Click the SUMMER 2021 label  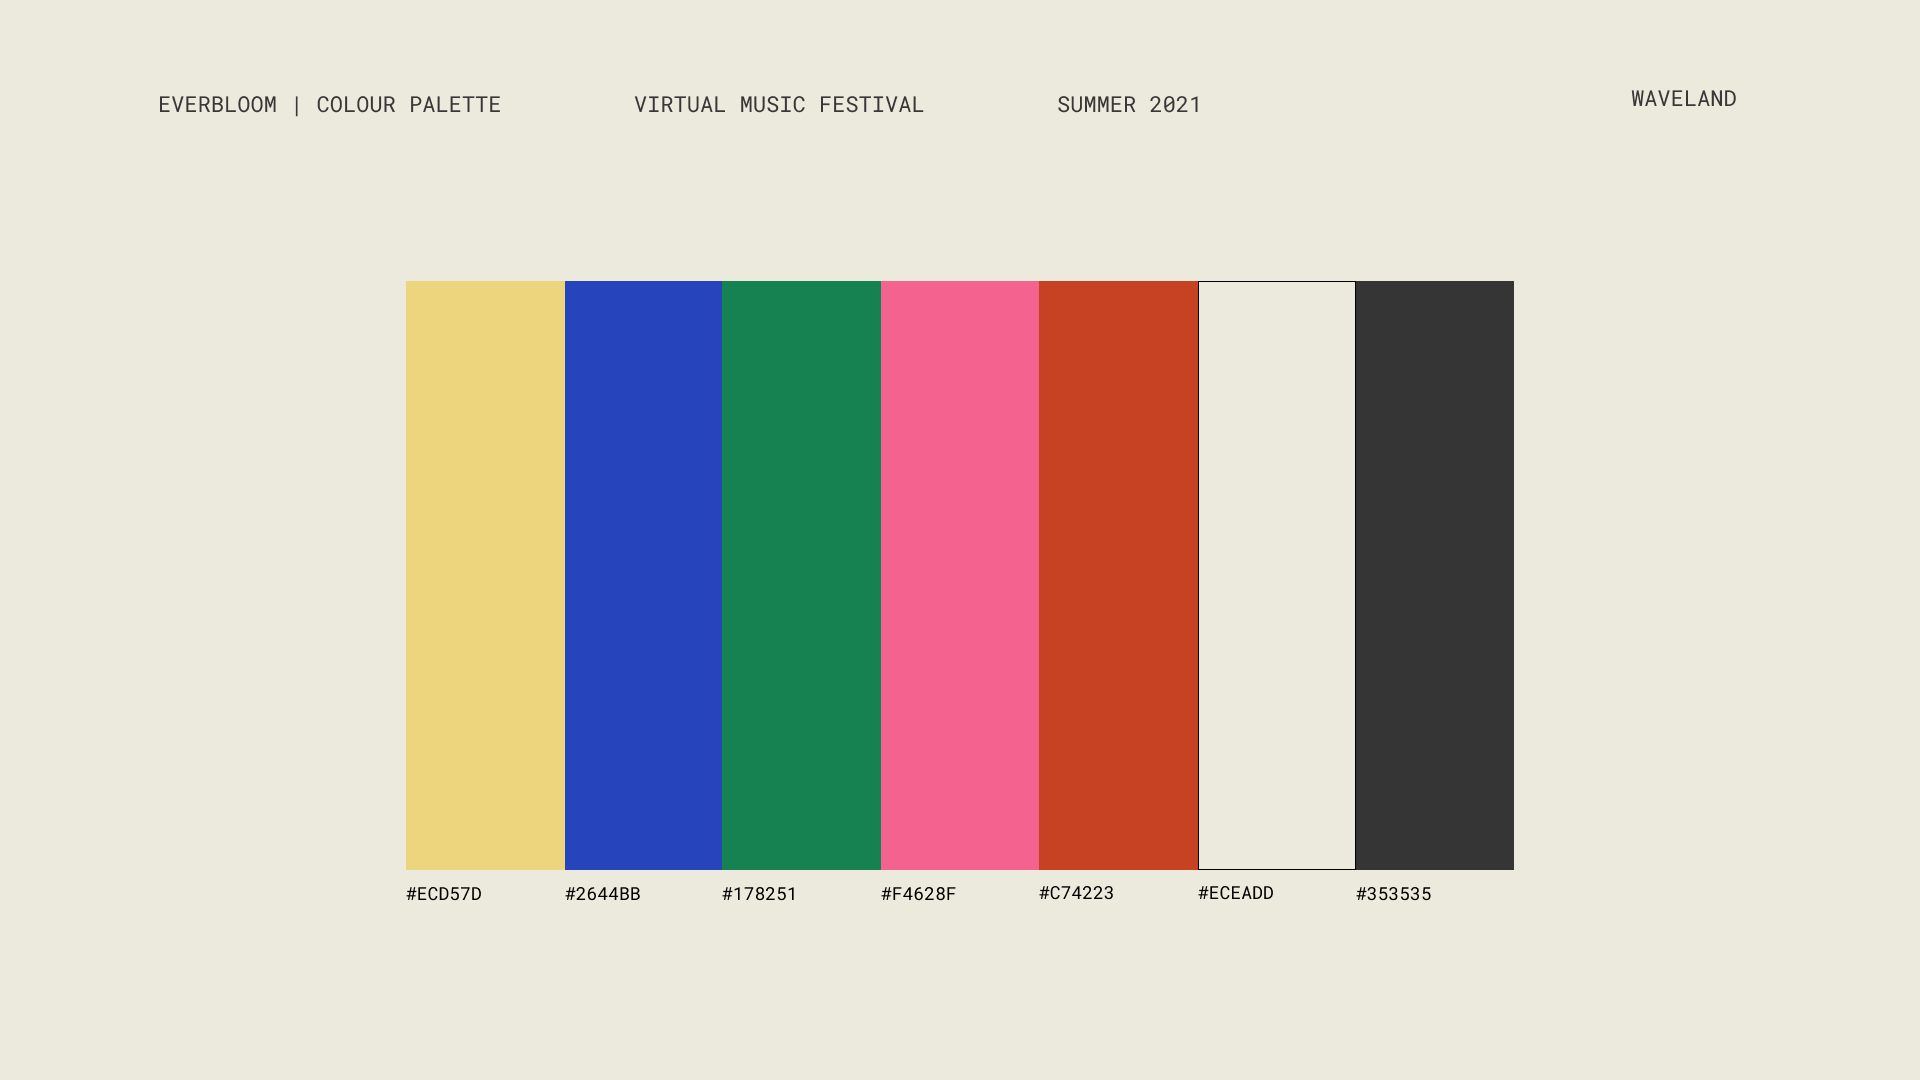pyautogui.click(x=1128, y=105)
